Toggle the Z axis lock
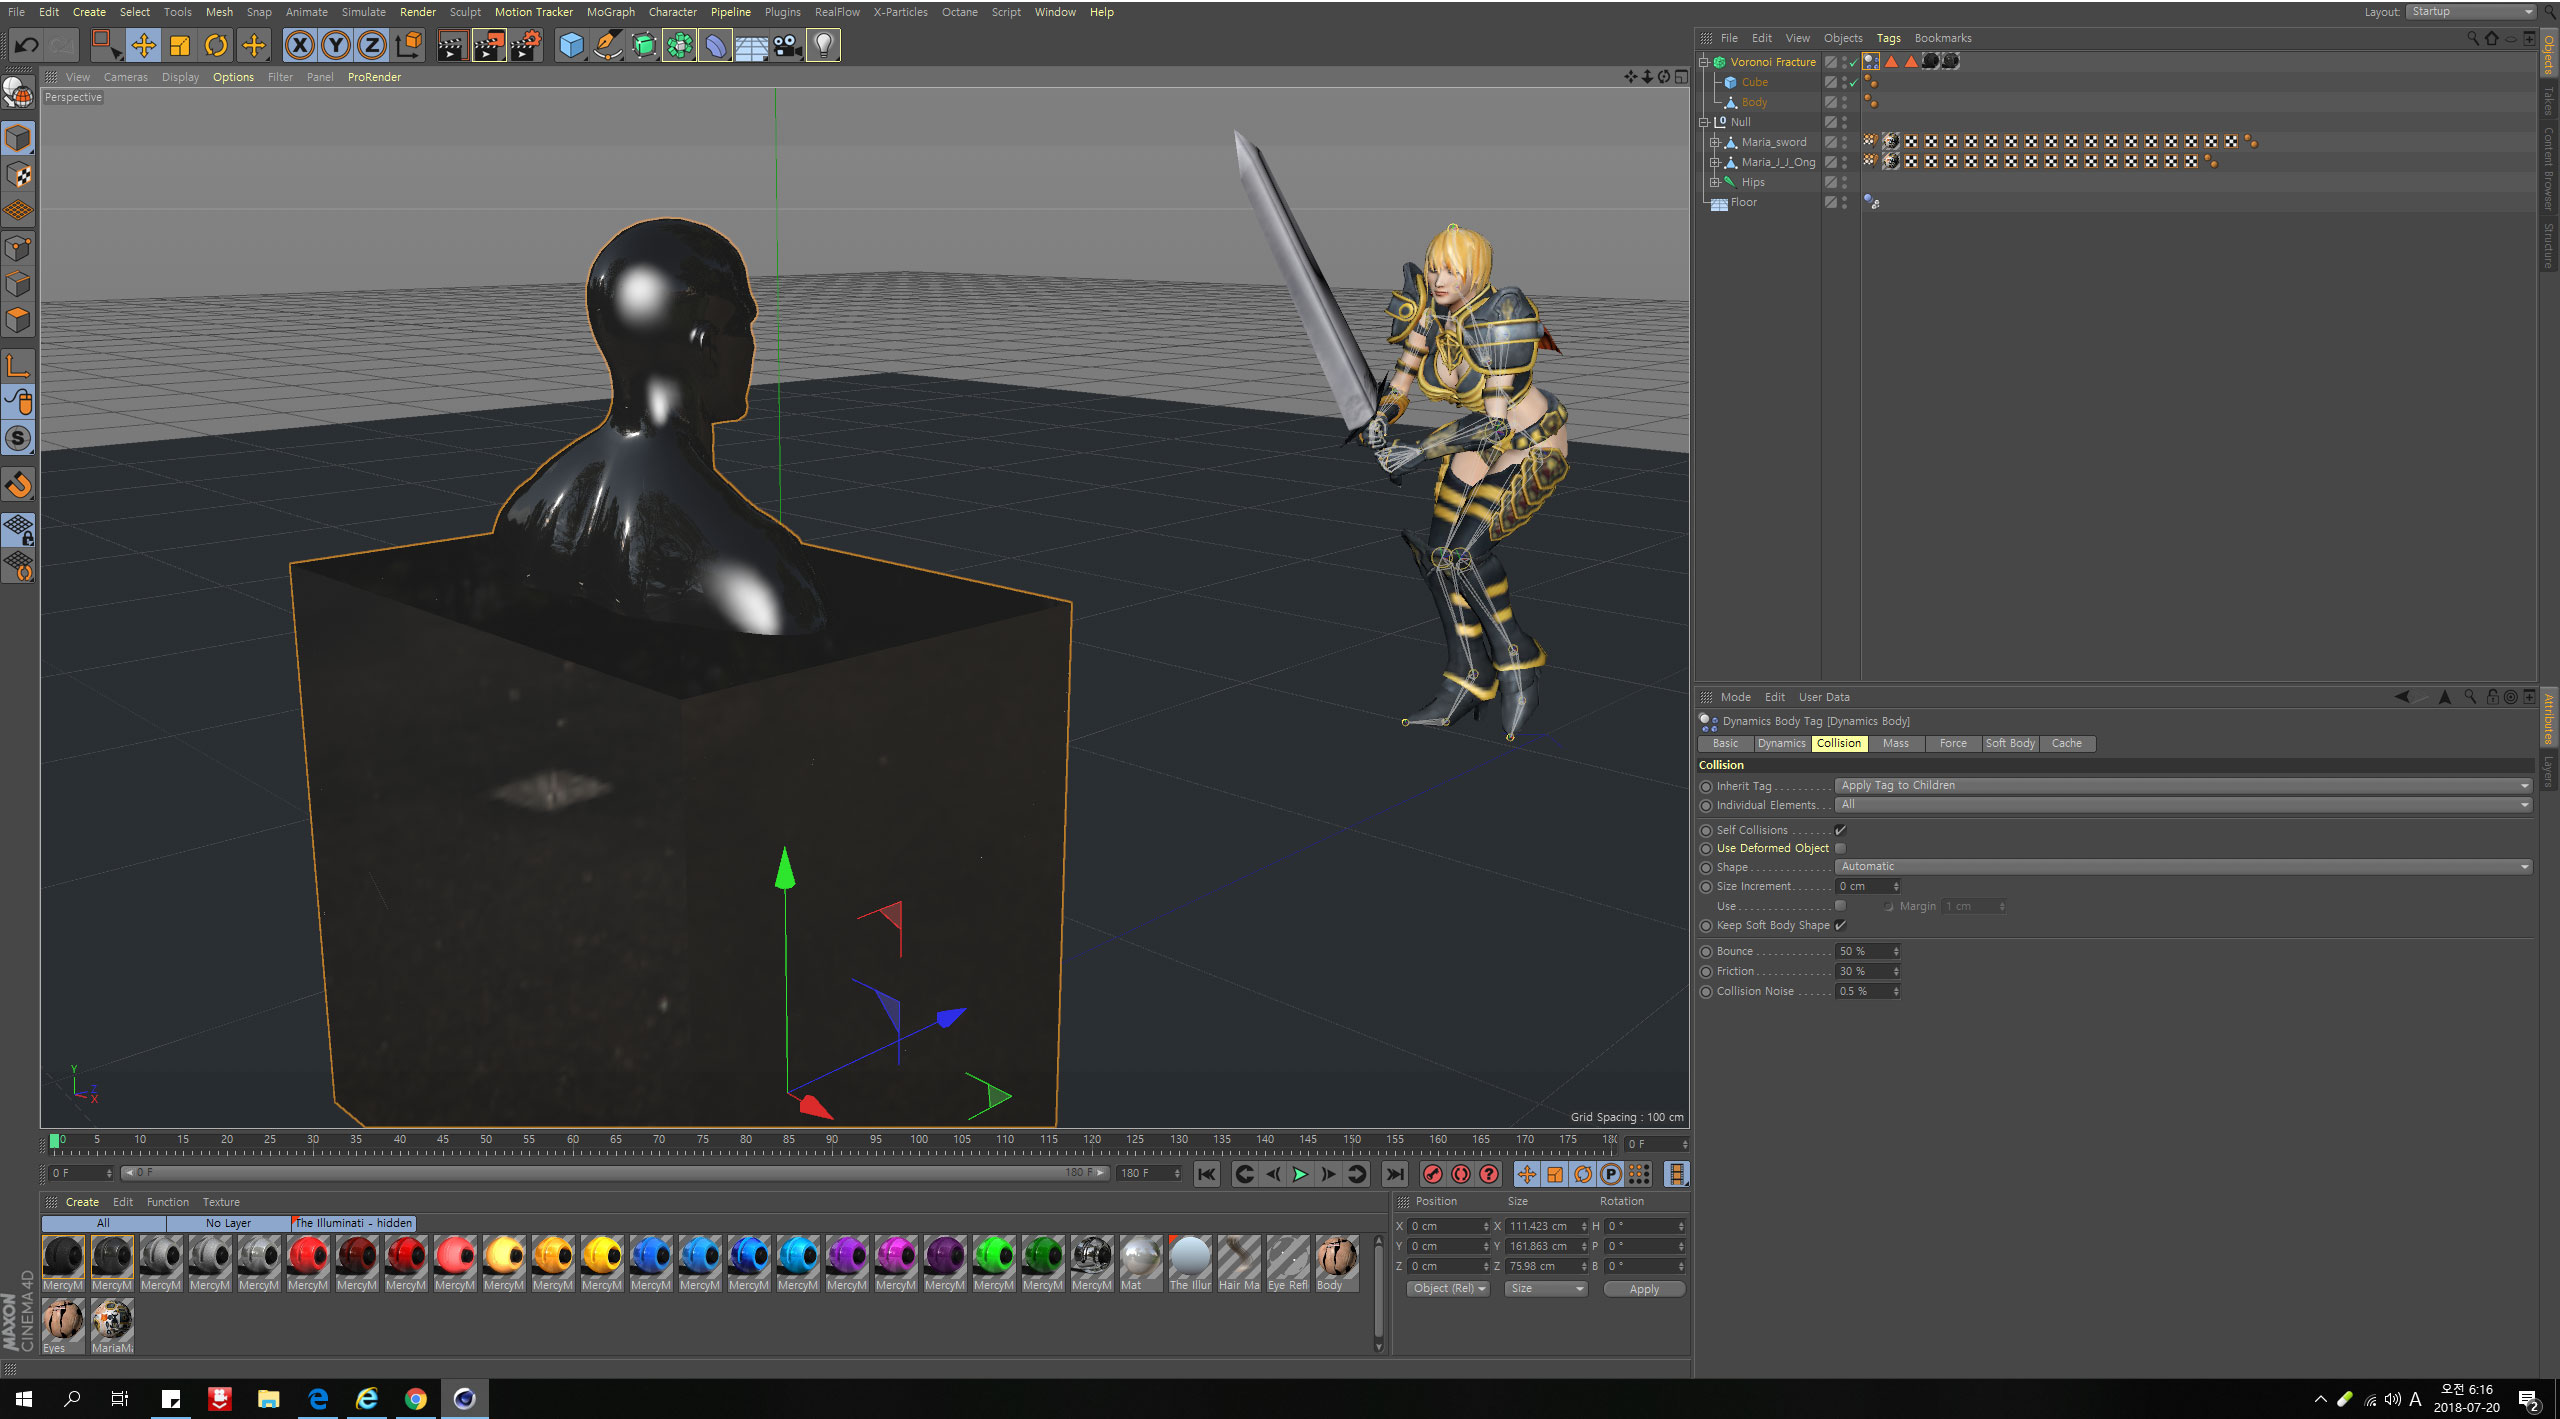 (x=372, y=45)
